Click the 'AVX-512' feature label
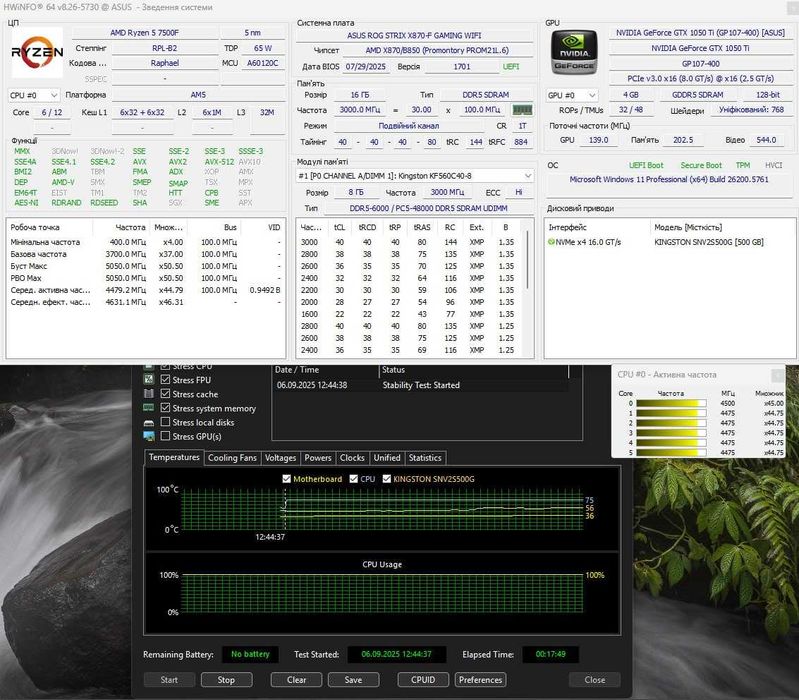This screenshot has width=799, height=700. [x=219, y=161]
